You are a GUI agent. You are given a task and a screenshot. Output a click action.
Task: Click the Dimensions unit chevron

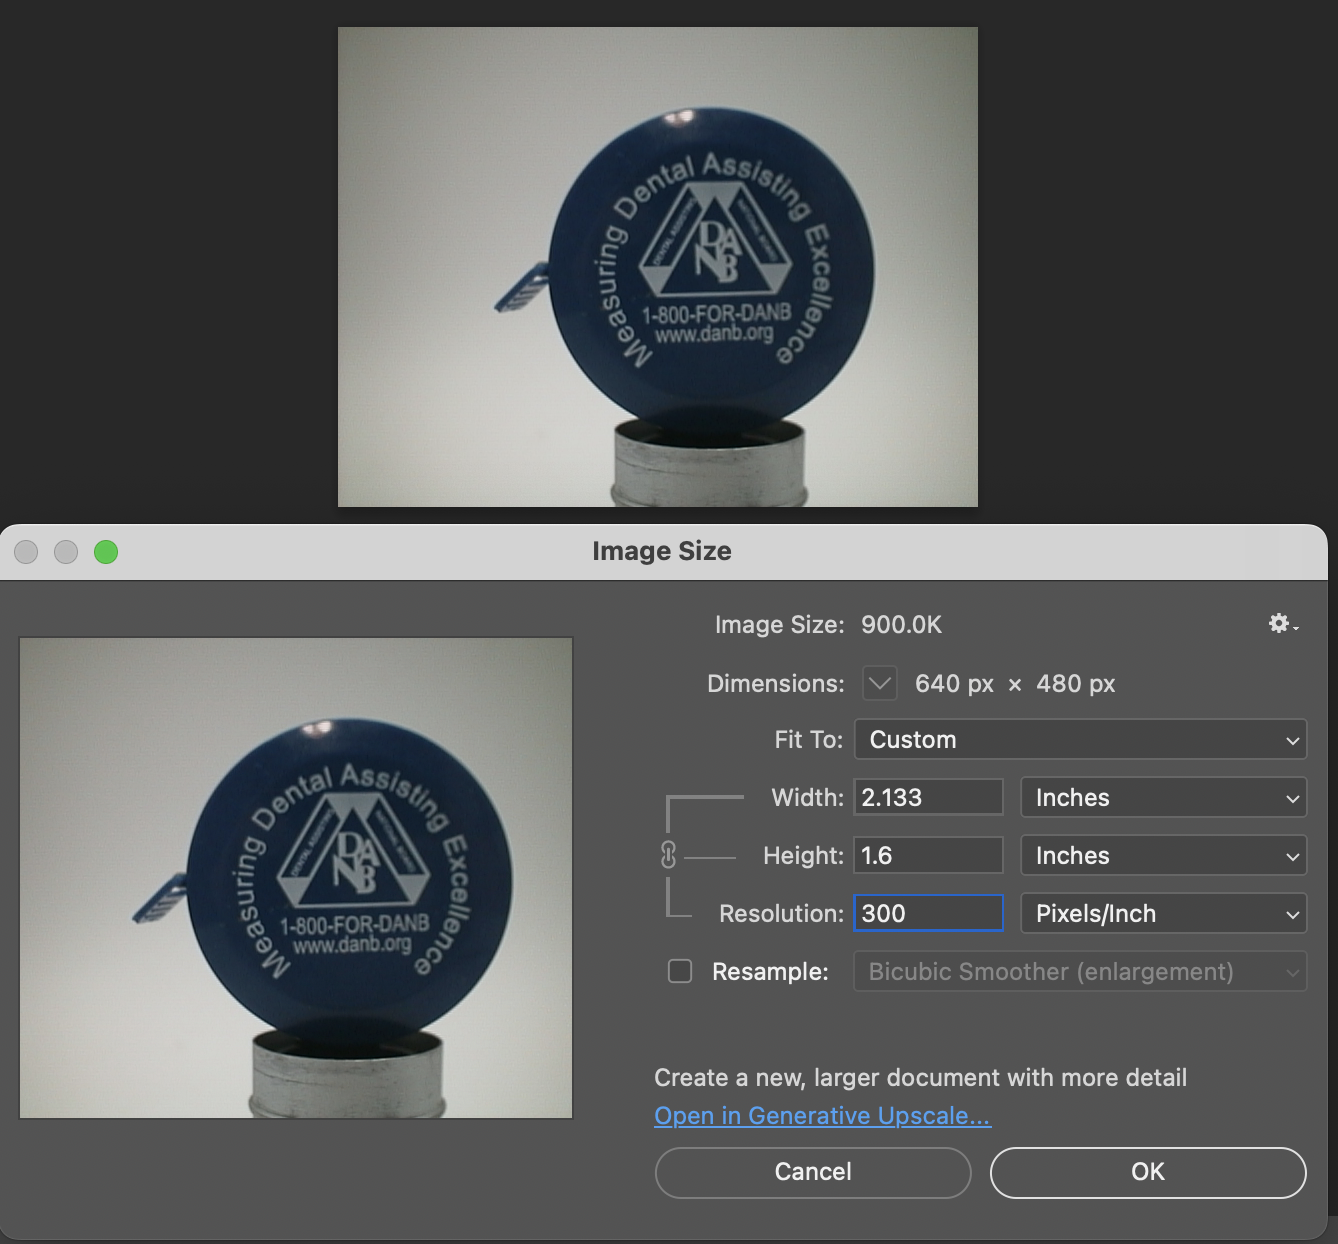pyautogui.click(x=878, y=683)
